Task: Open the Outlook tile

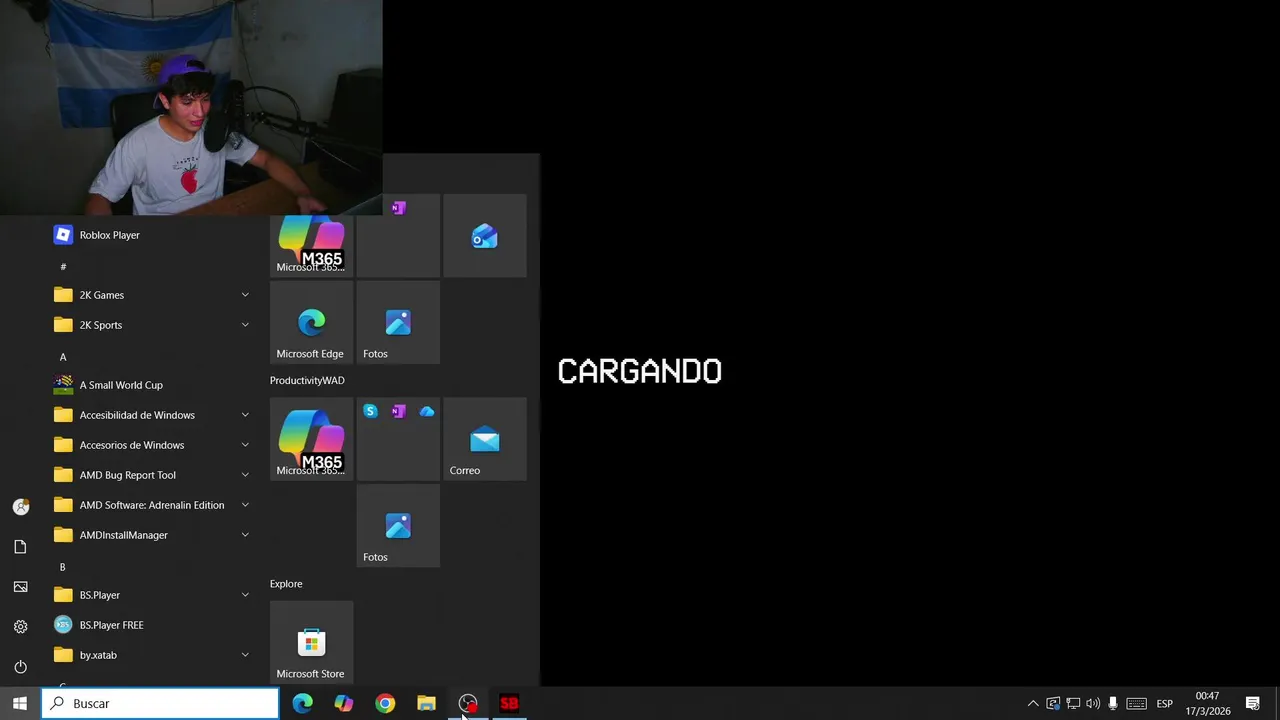Action: 485,236
